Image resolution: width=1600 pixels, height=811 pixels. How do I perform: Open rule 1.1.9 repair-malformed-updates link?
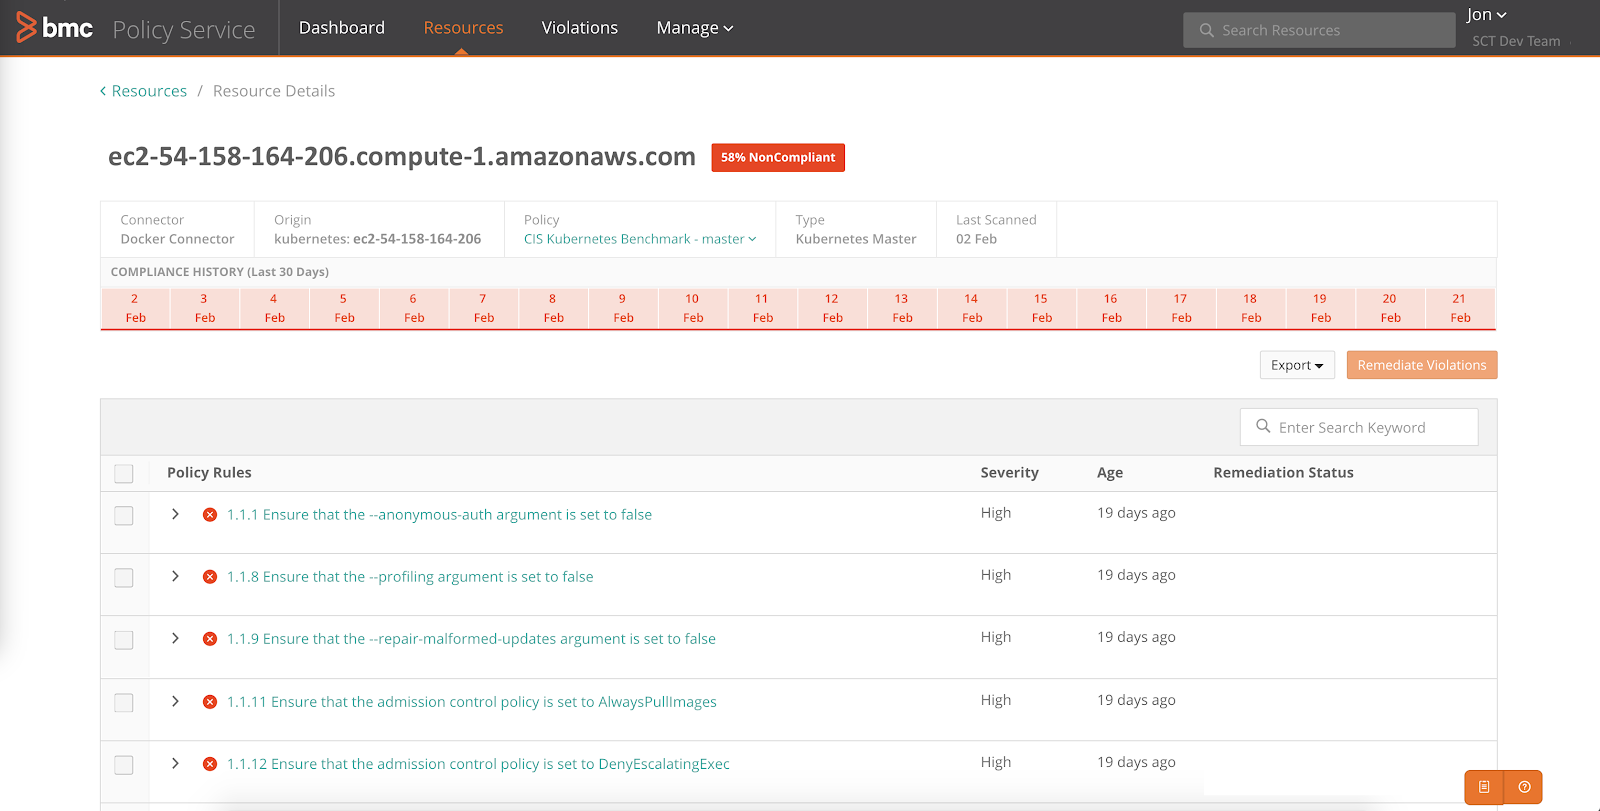point(471,639)
